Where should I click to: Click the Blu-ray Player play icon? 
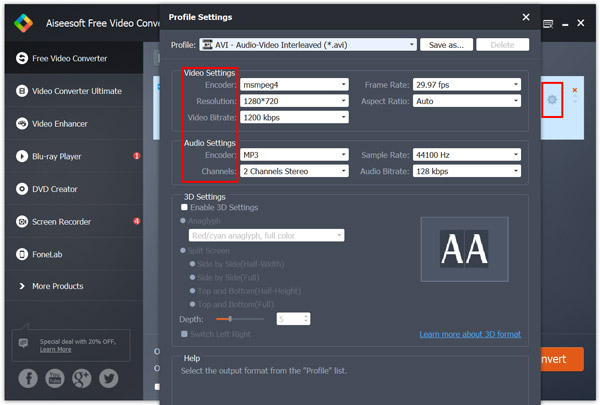pyautogui.click(x=22, y=156)
